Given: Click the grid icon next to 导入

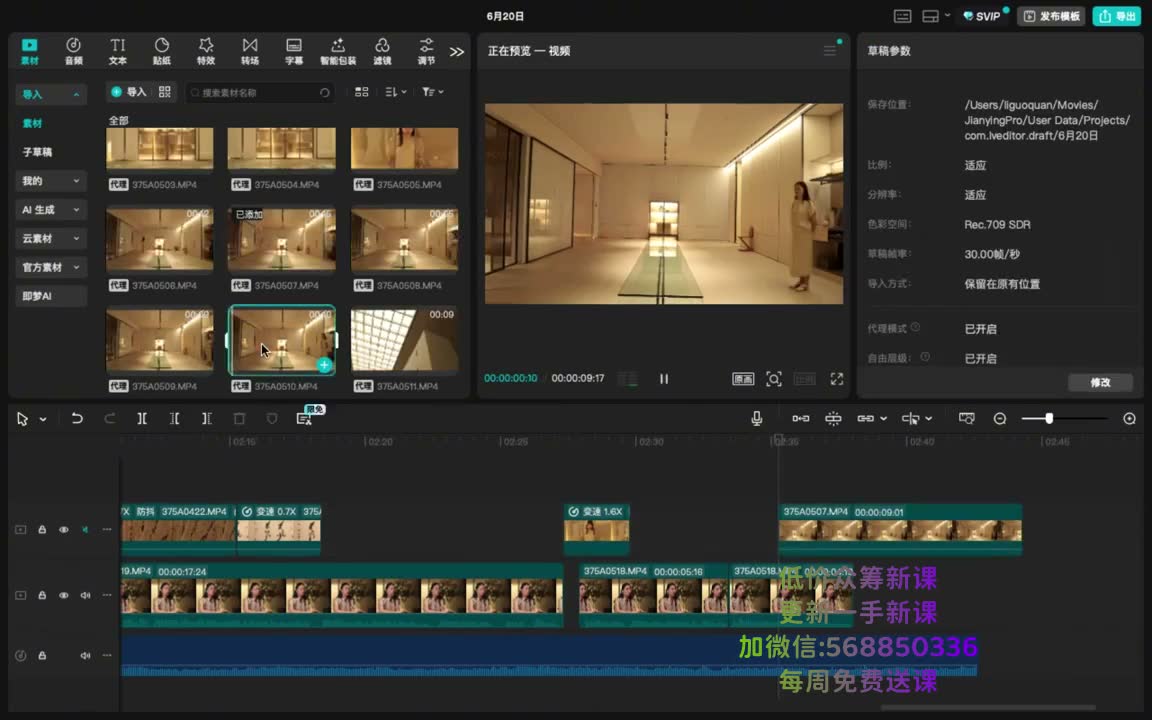Looking at the screenshot, I should (x=165, y=92).
